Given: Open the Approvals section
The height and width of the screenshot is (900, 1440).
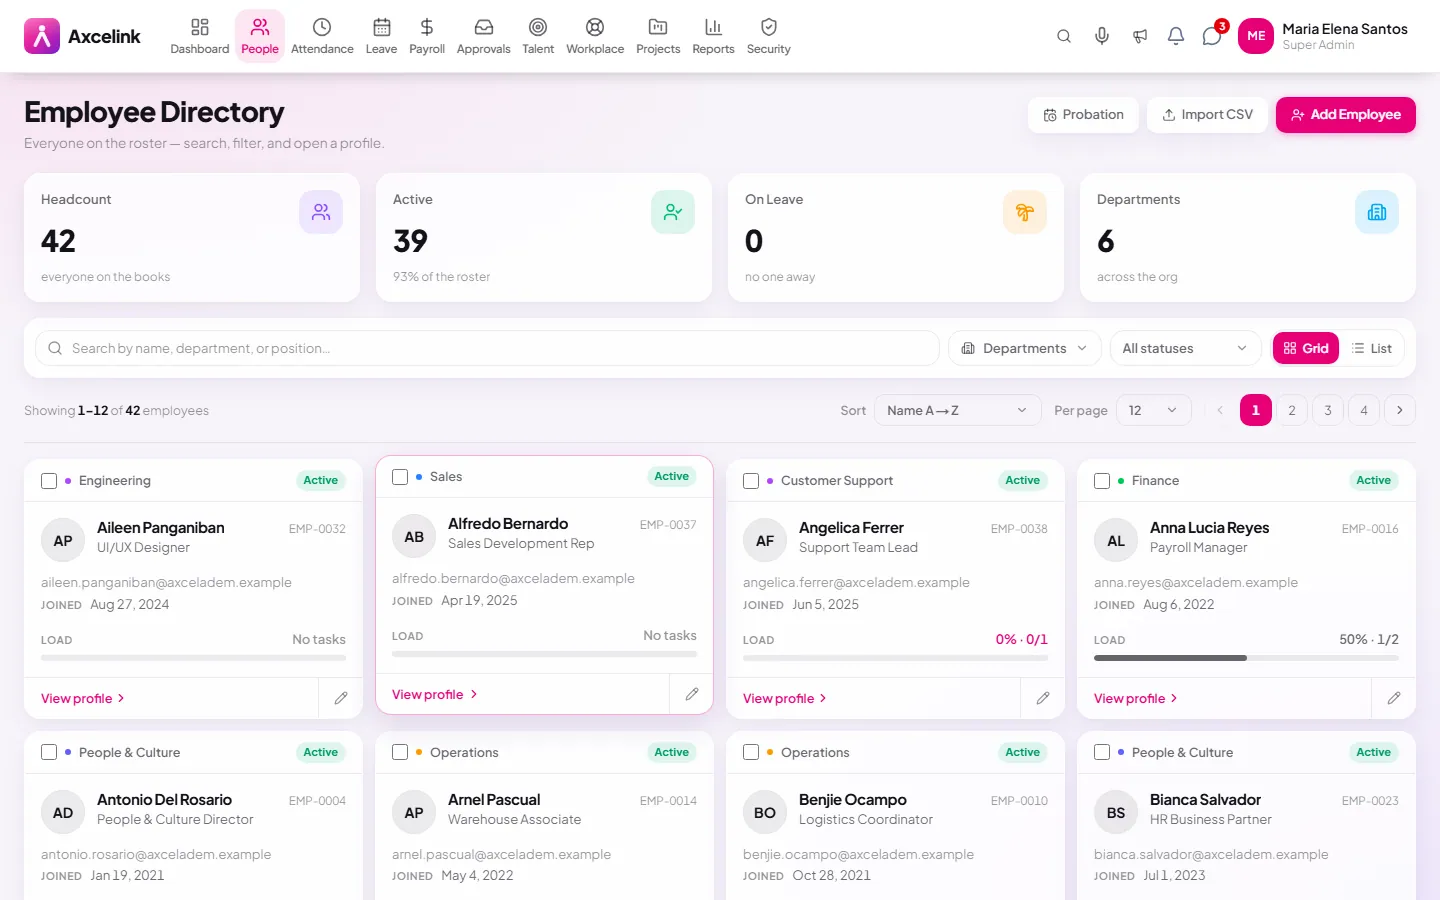Looking at the screenshot, I should point(483,36).
